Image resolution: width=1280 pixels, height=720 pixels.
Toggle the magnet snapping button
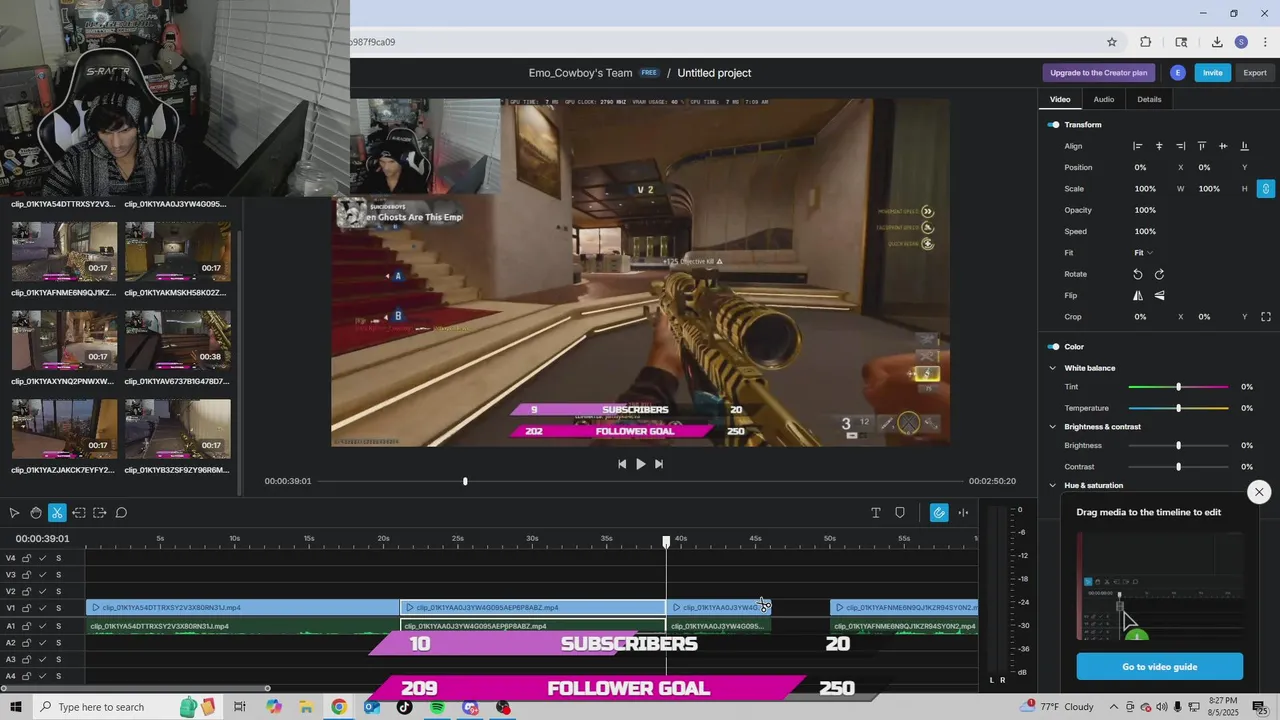tap(939, 513)
